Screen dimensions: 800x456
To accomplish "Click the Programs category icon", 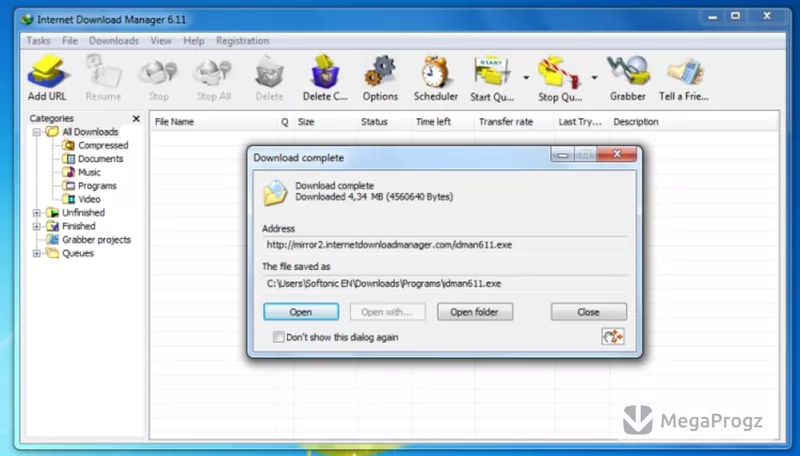I will point(68,186).
